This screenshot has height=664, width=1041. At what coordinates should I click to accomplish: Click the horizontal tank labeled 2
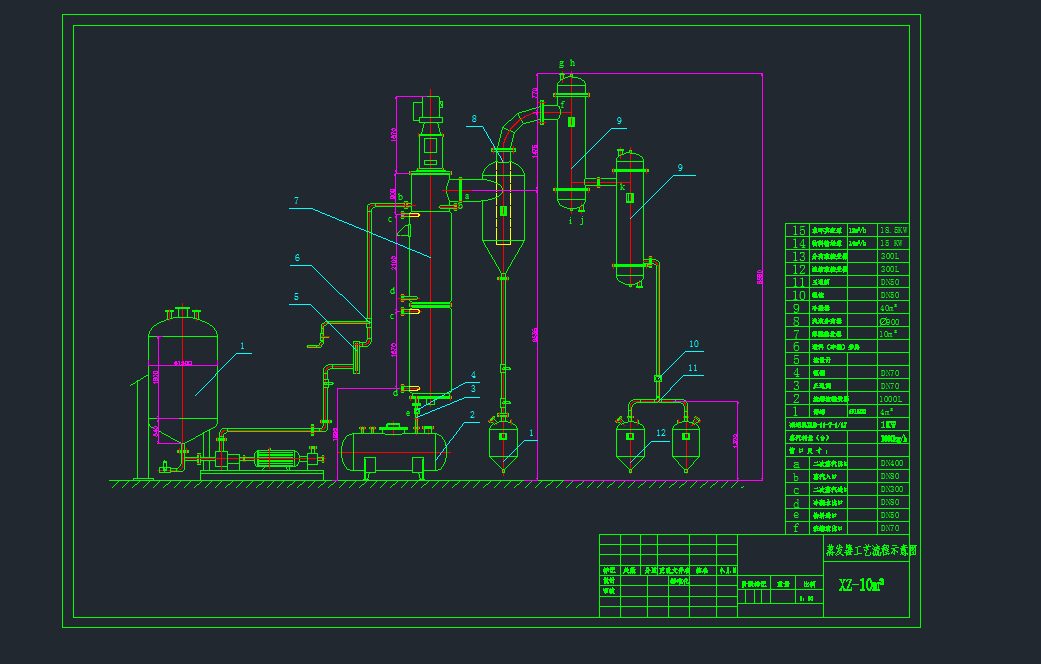click(394, 450)
